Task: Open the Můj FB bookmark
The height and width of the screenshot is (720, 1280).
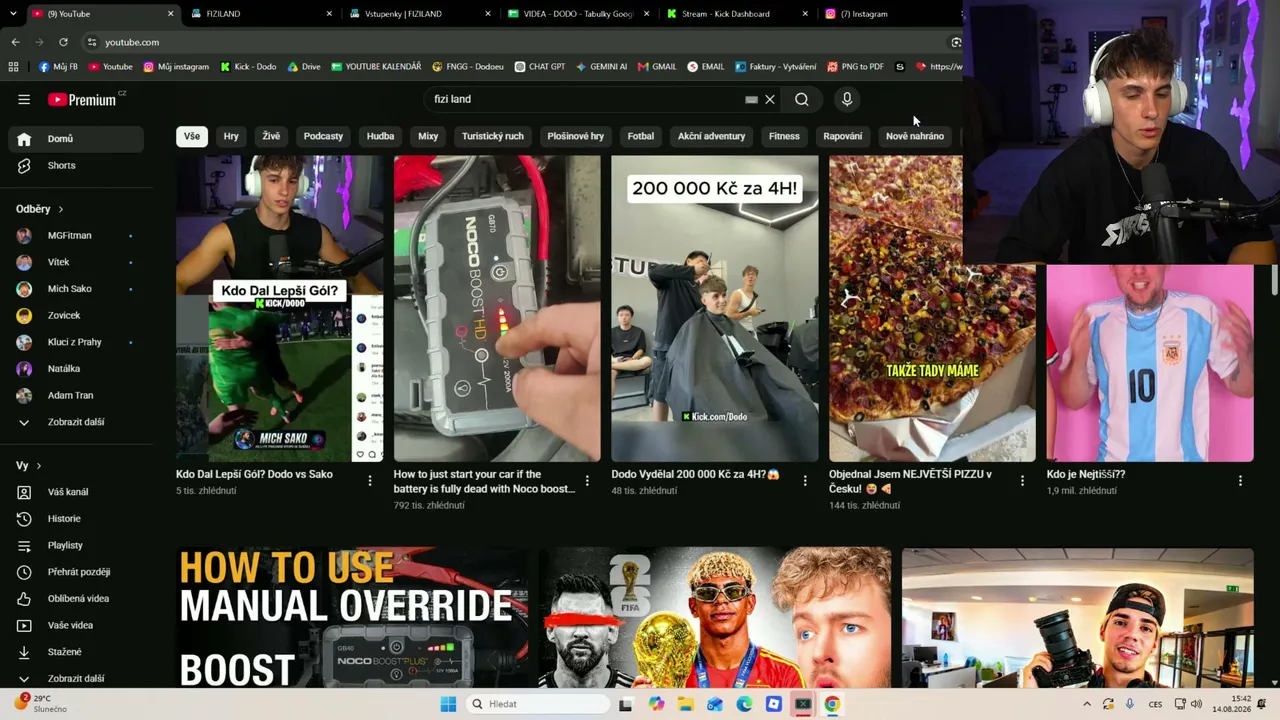Action: point(58,67)
